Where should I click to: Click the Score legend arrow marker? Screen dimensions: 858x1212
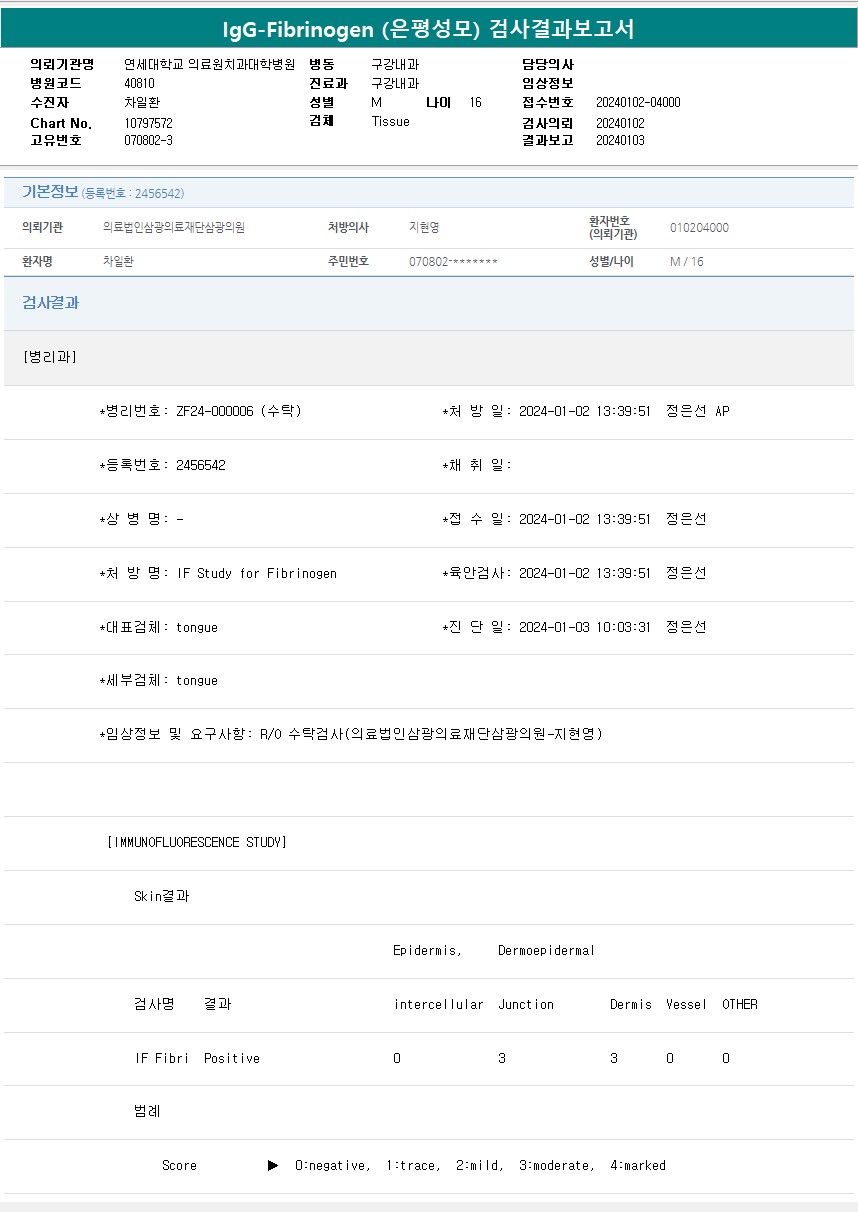point(273,1165)
